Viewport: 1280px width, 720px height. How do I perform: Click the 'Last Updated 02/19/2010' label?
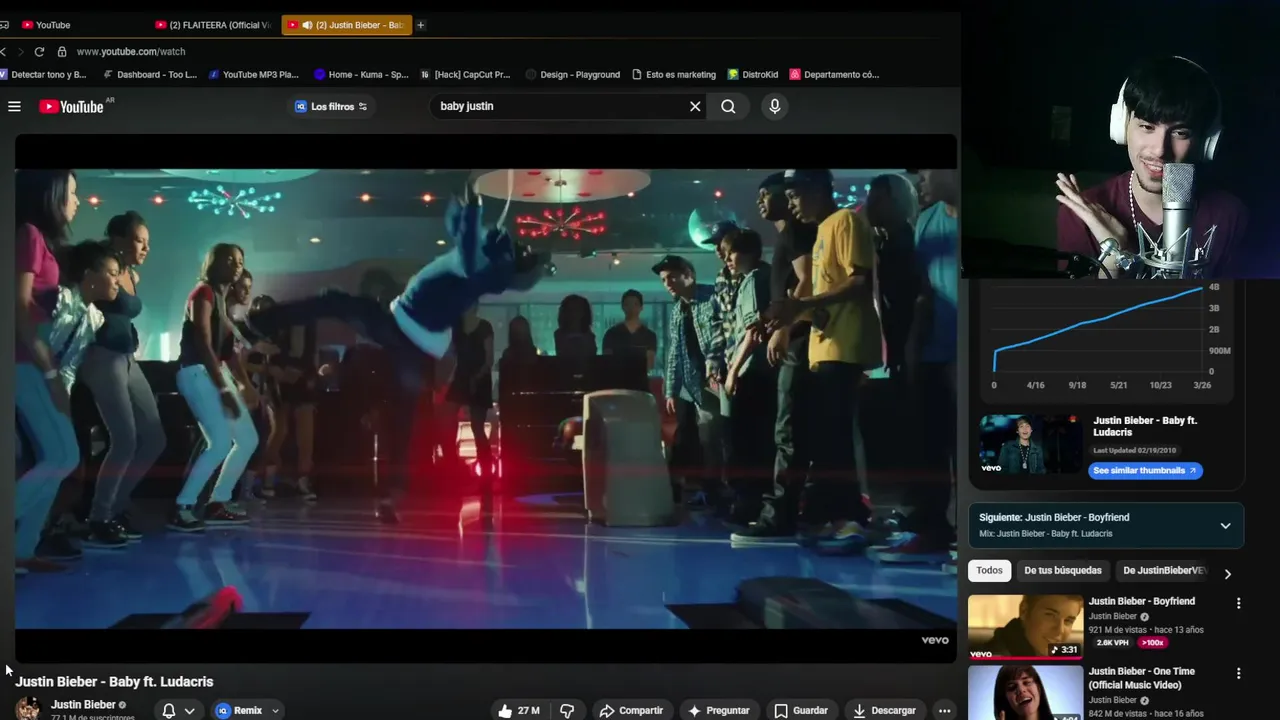coord(1134,450)
